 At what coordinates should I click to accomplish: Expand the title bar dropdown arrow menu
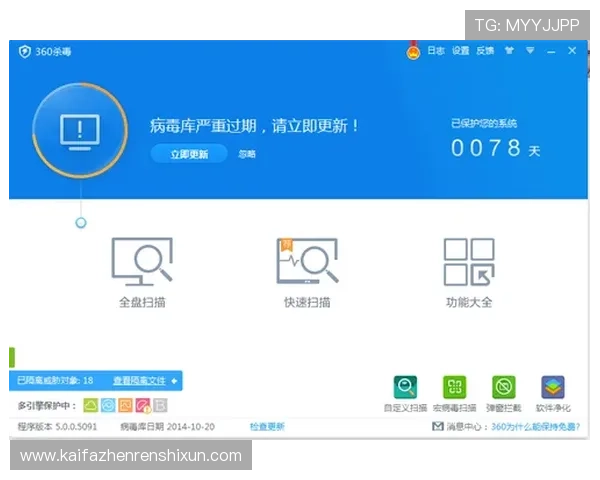[x=530, y=51]
